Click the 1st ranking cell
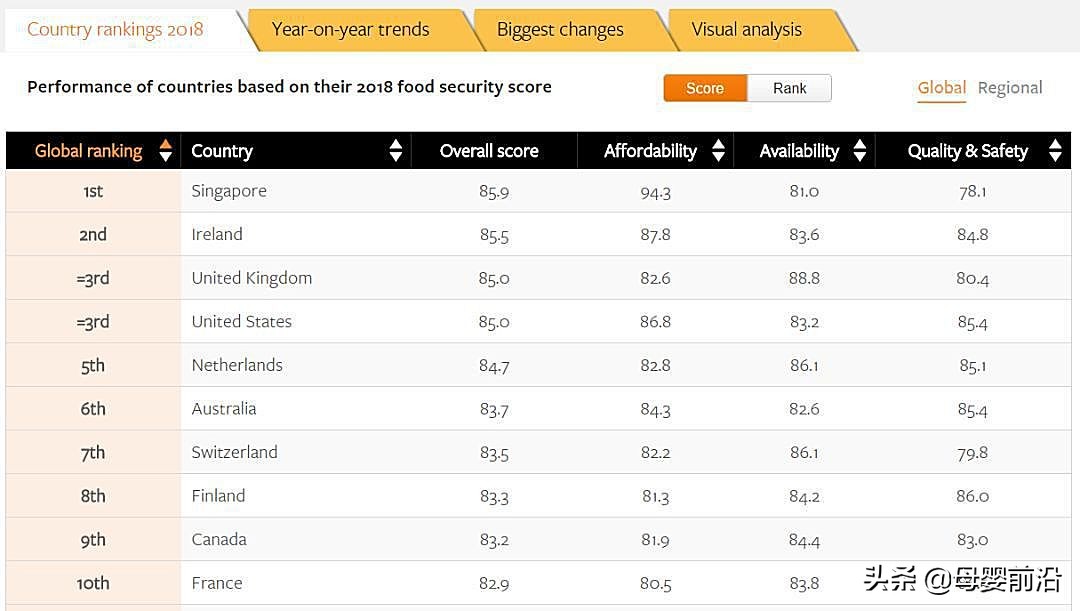Image resolution: width=1080 pixels, height=611 pixels. pyautogui.click(x=93, y=191)
